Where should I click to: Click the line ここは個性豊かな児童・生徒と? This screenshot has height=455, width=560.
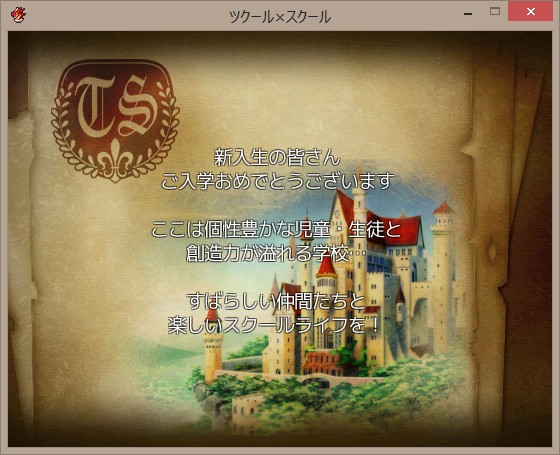pos(276,229)
